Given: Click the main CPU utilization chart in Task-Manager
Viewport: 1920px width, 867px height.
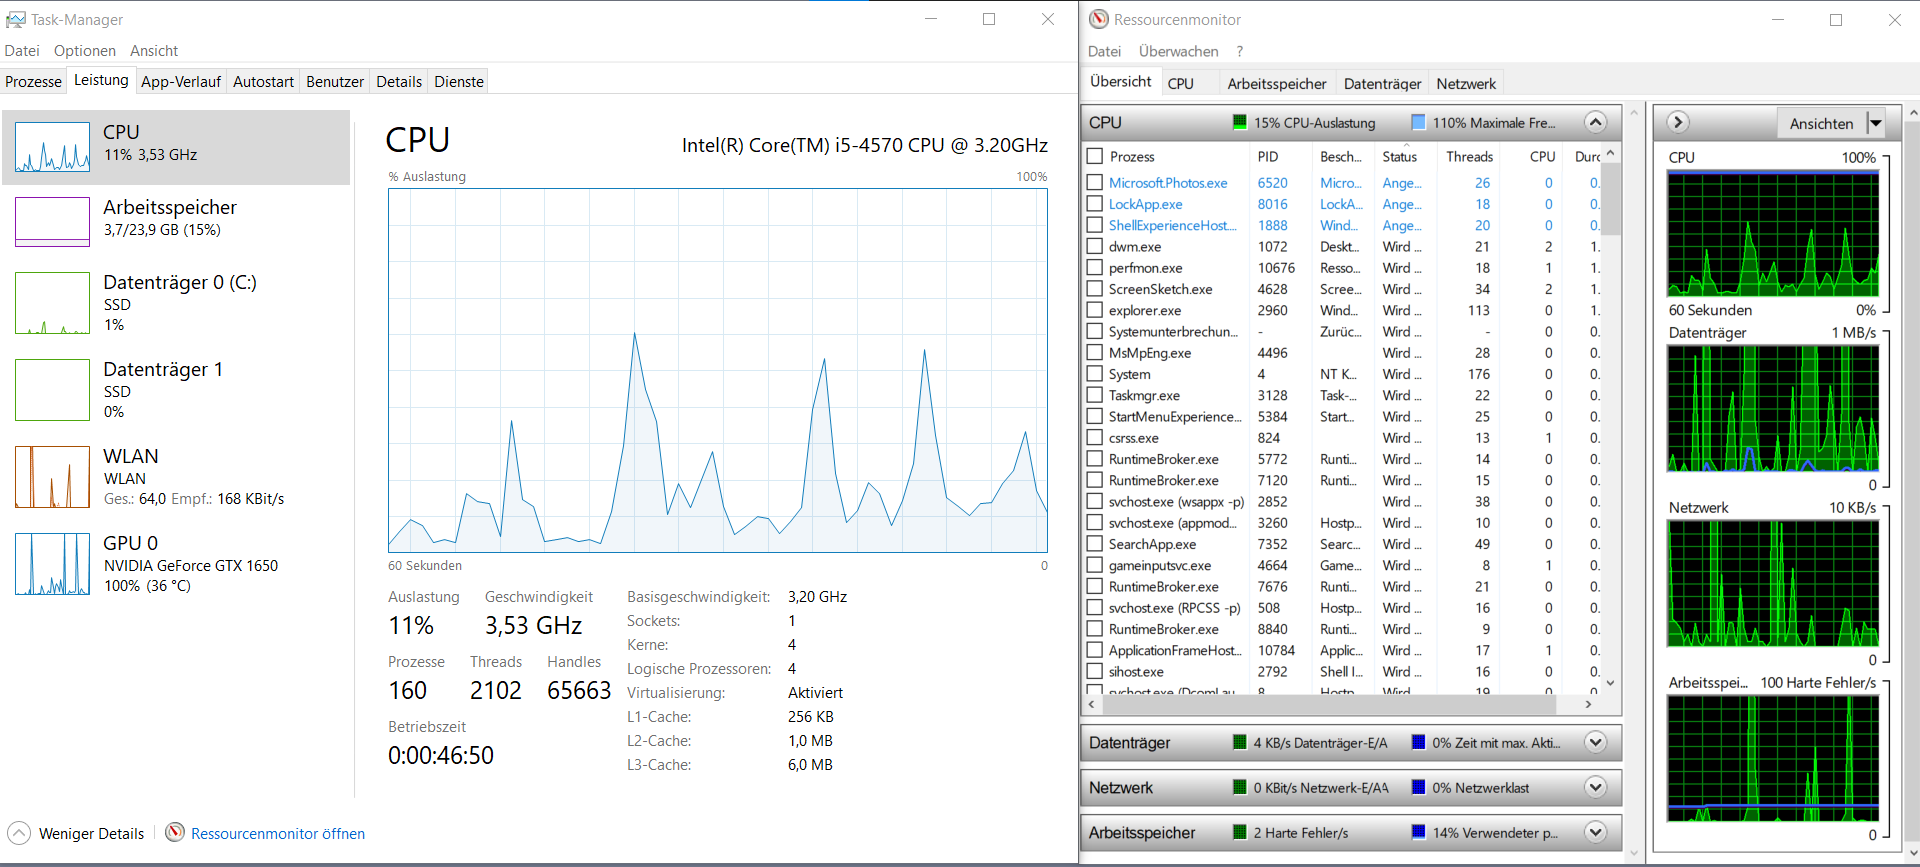Looking at the screenshot, I should tap(718, 370).
